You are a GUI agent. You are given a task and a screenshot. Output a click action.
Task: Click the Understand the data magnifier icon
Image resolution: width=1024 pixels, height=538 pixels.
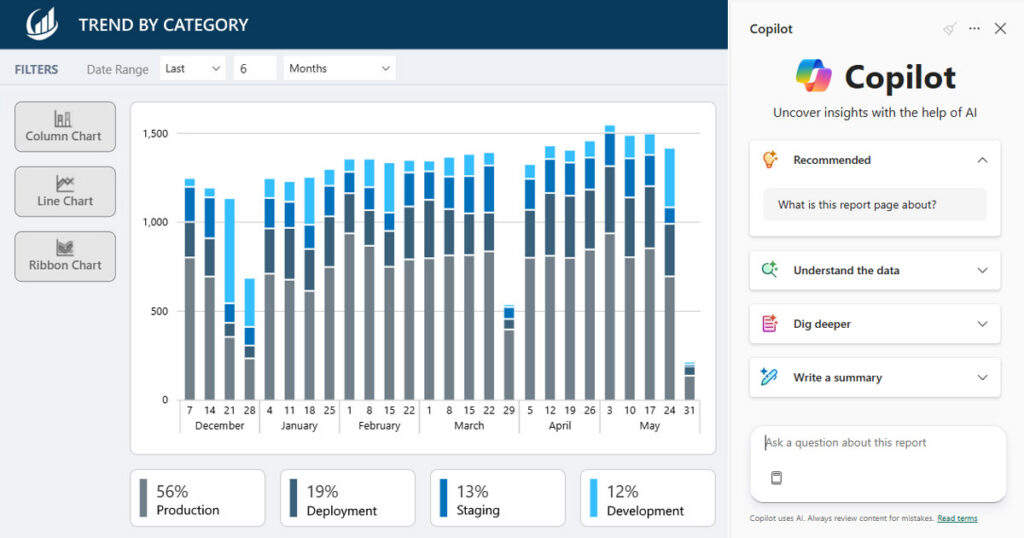[769, 270]
